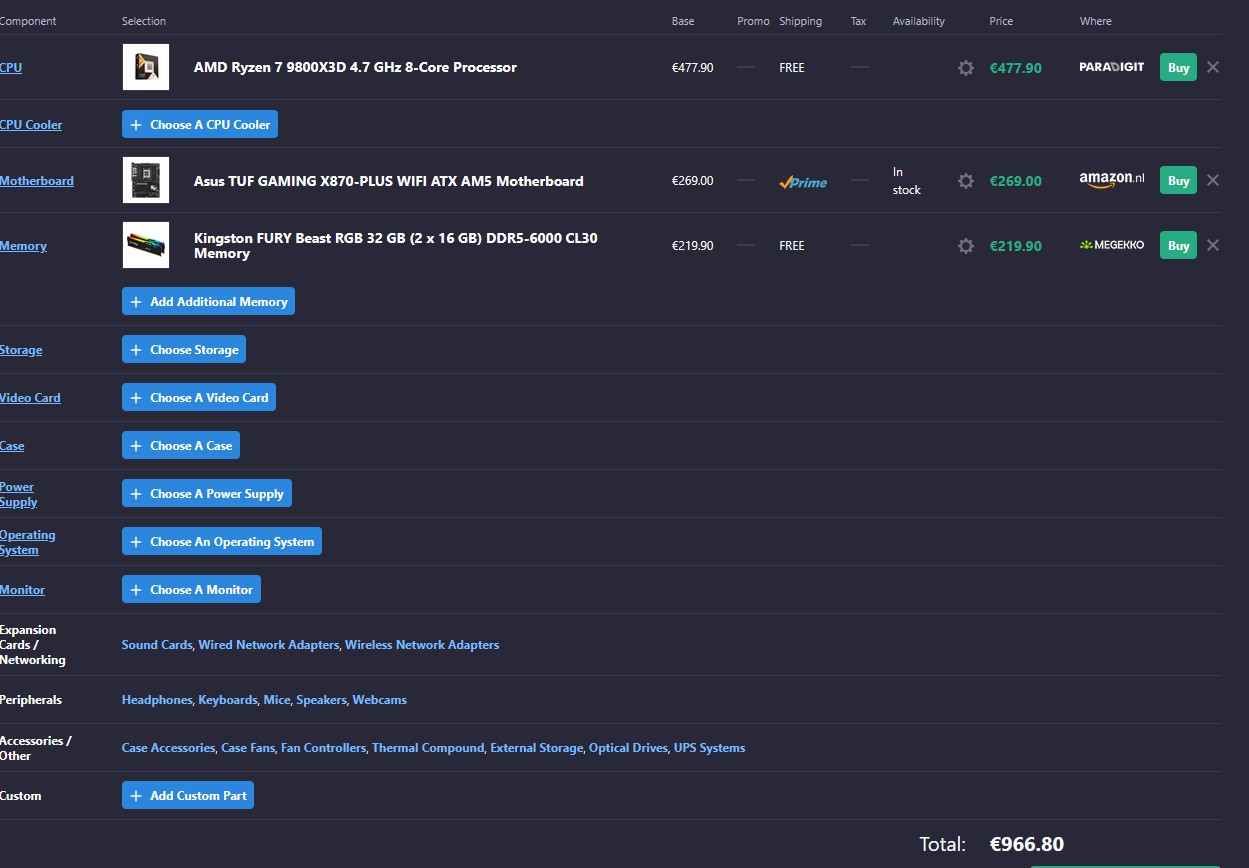Open the Wired Network Adapters link
Viewport: 1249px width, 868px height.
click(x=268, y=645)
